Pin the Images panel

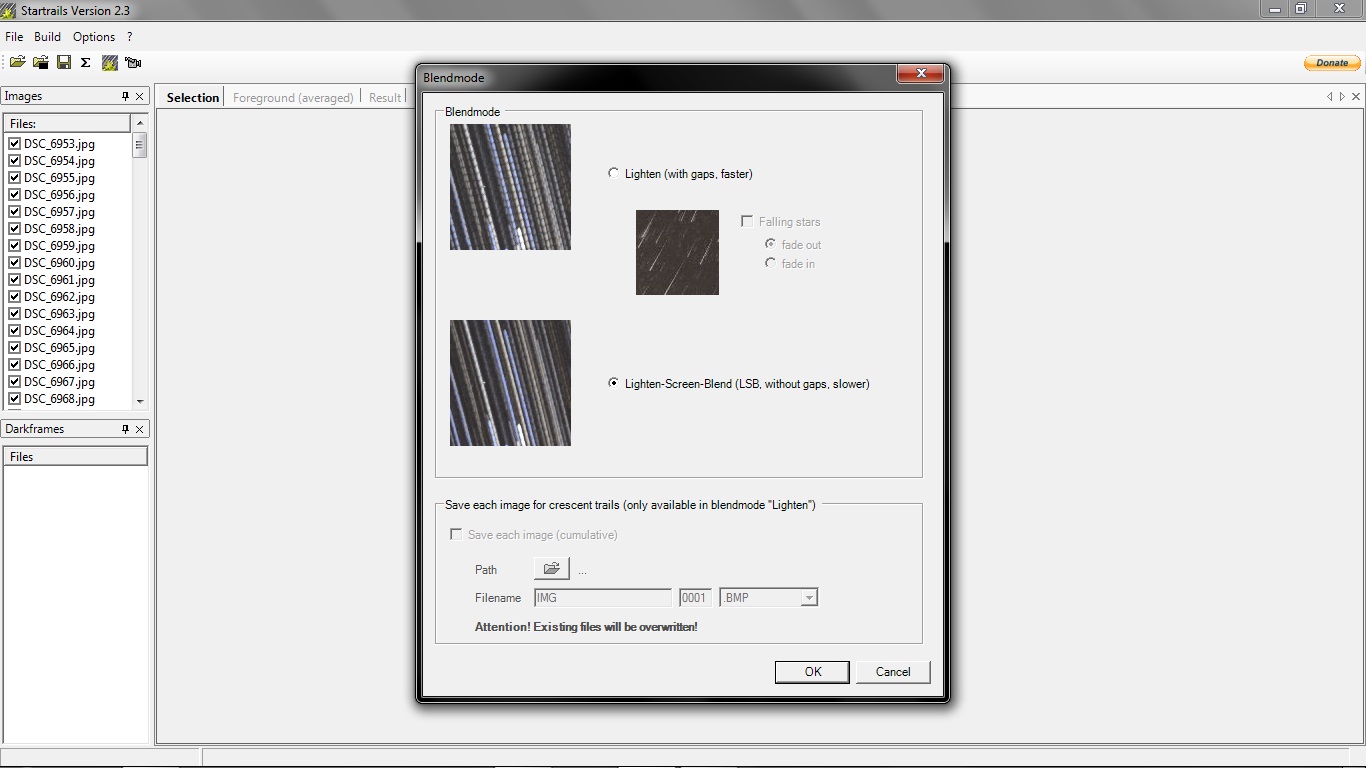click(125, 96)
